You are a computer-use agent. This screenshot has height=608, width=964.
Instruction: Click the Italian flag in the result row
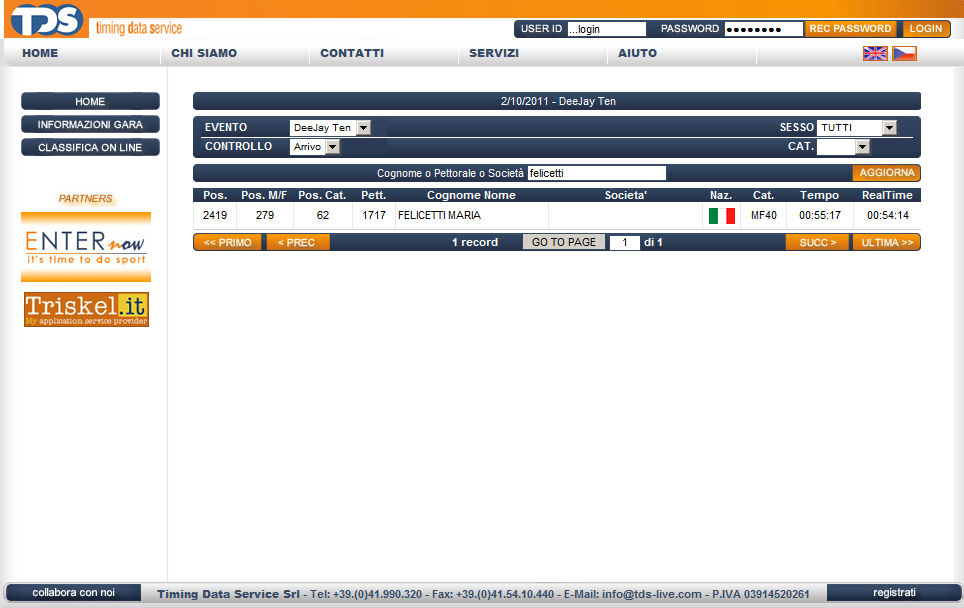coord(721,215)
